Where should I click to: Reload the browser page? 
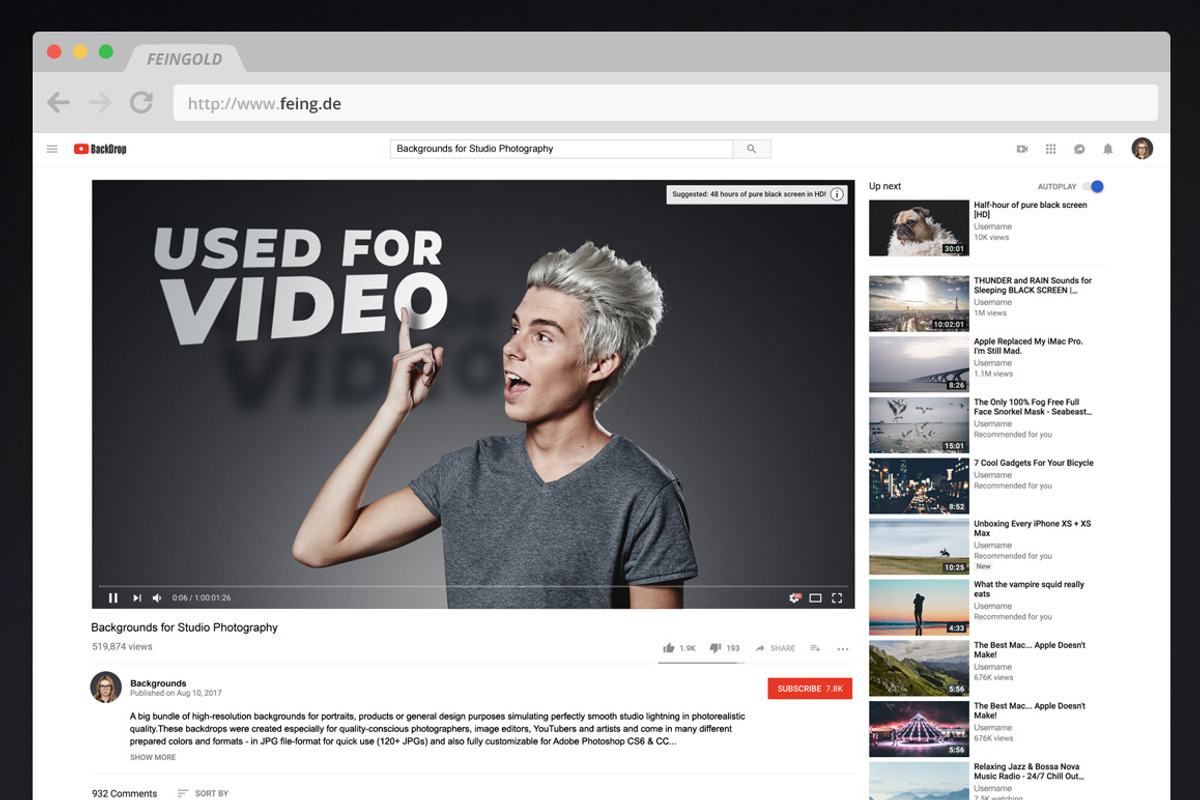141,102
